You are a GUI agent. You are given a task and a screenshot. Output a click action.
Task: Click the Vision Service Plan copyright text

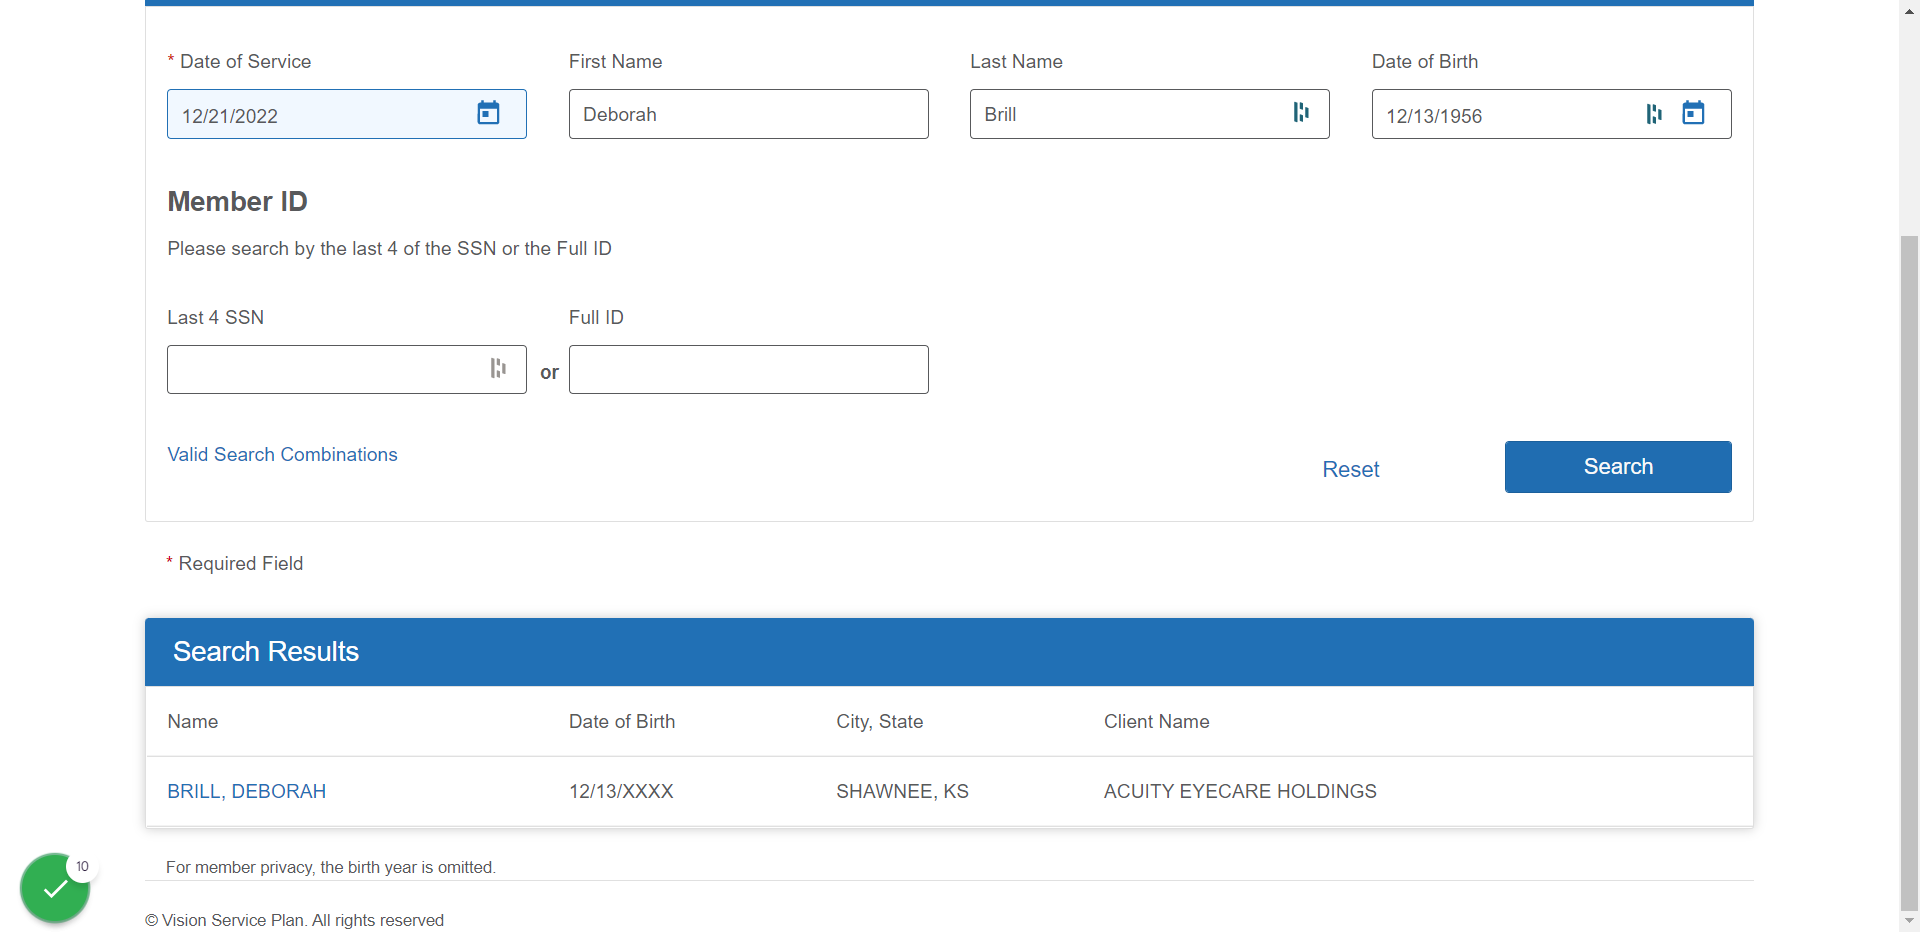coord(295,921)
